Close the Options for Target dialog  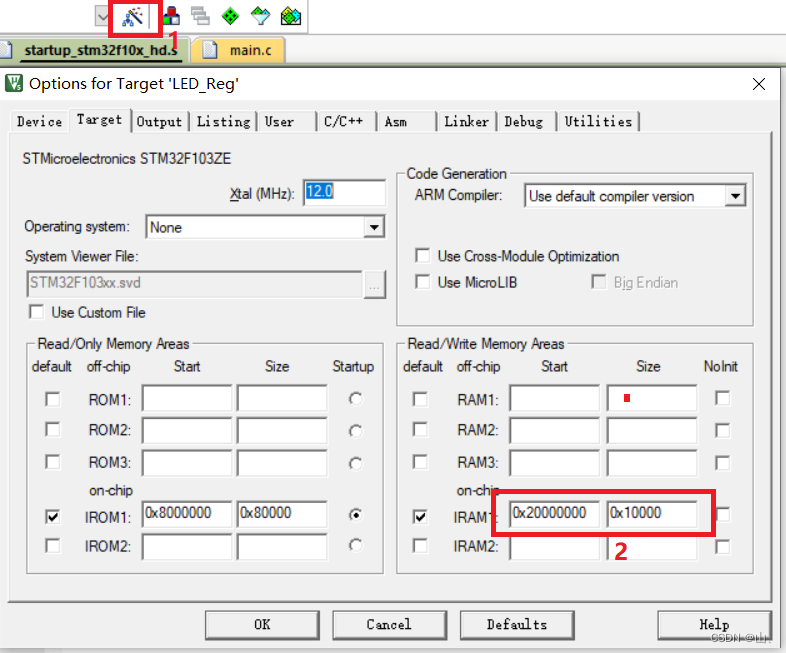tap(758, 84)
